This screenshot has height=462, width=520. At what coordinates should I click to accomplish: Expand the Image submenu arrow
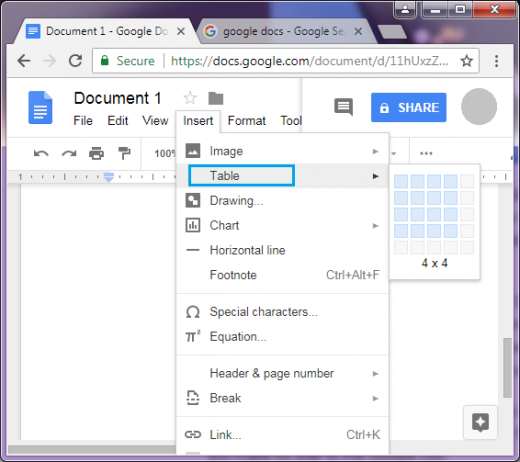pos(375,151)
